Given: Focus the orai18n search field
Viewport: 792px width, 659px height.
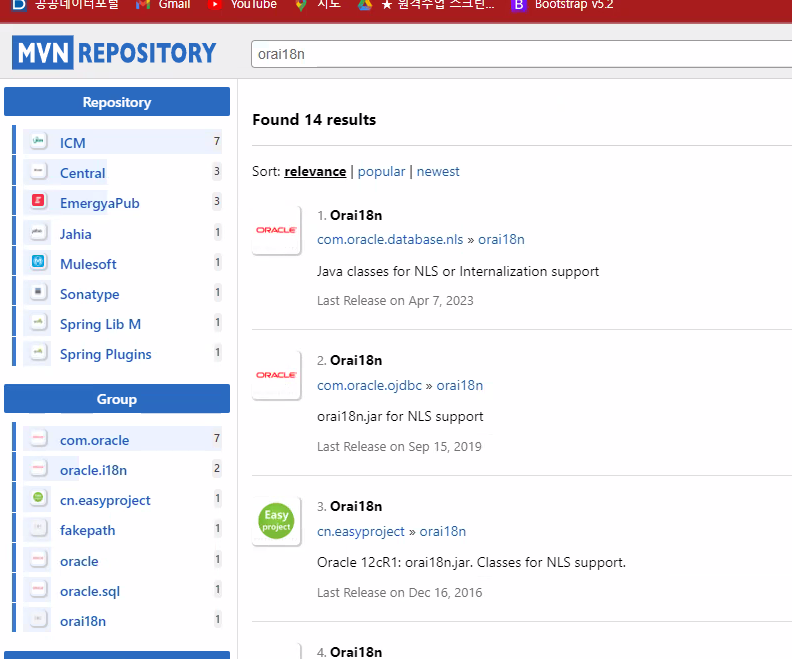Looking at the screenshot, I should [521, 54].
